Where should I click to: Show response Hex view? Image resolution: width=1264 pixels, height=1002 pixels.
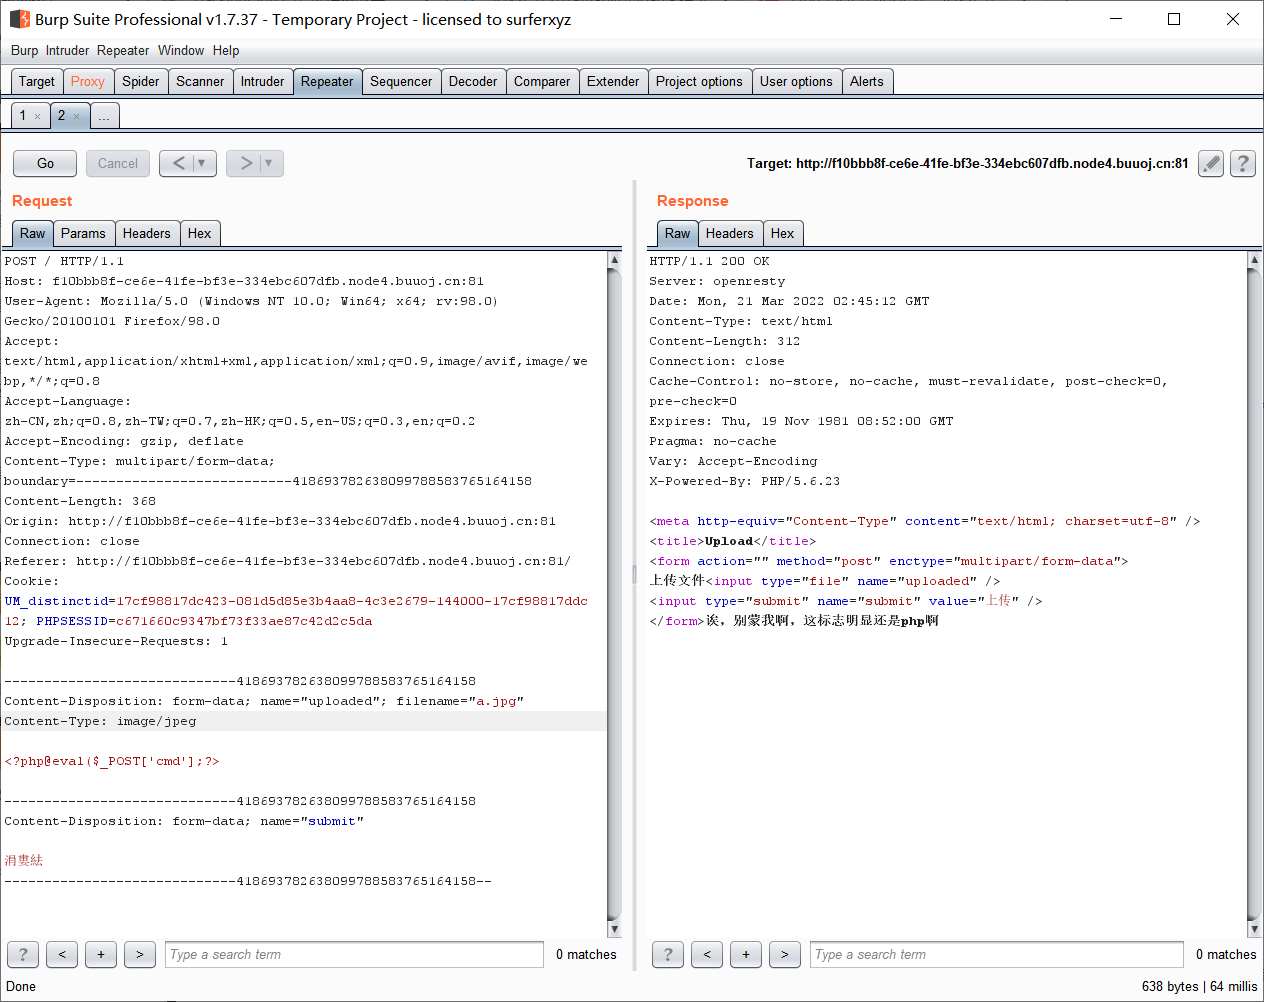[x=783, y=234]
